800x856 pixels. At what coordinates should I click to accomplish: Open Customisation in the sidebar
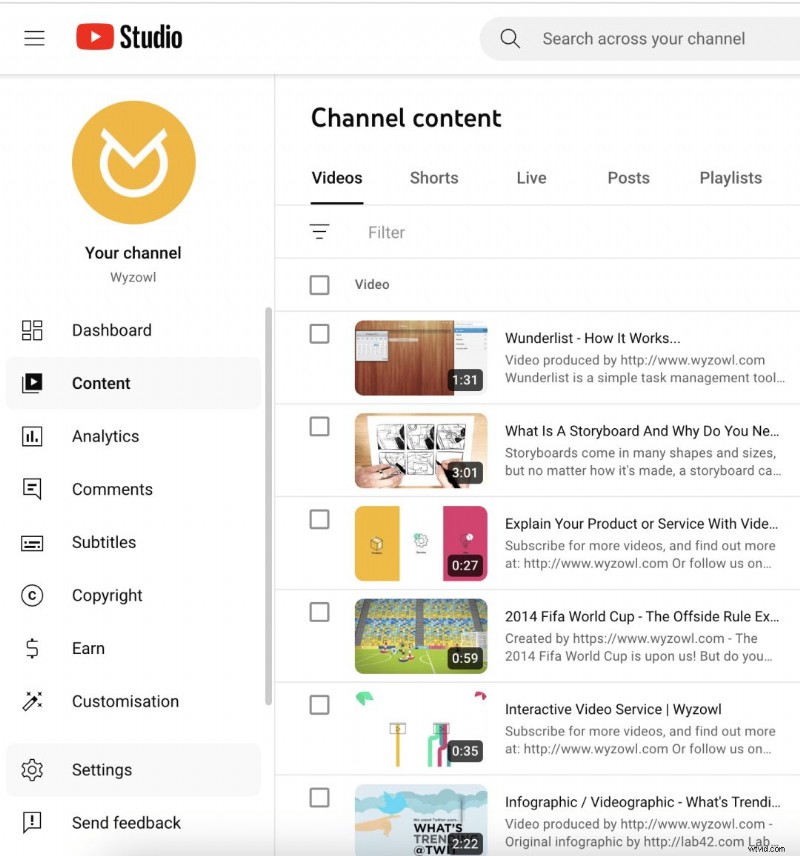(133, 702)
